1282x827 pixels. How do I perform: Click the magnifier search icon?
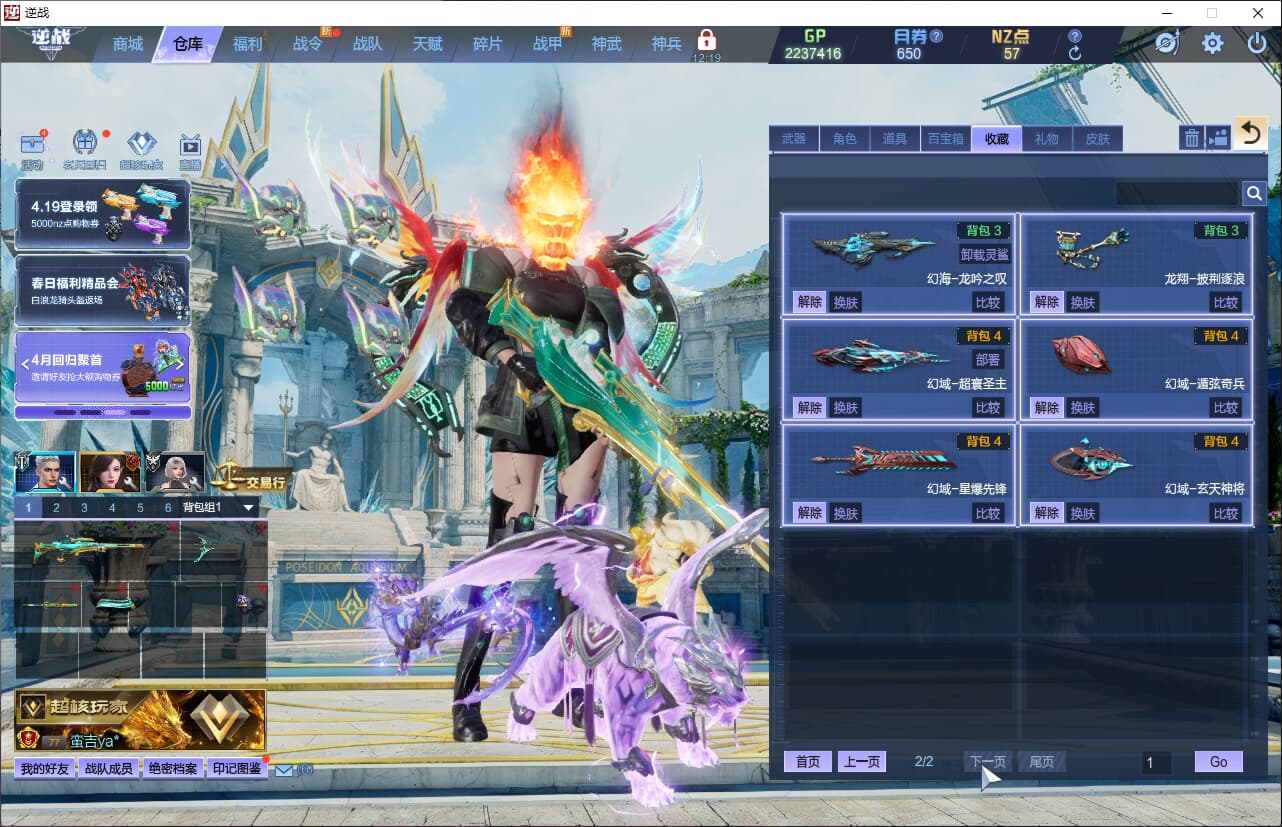1253,193
